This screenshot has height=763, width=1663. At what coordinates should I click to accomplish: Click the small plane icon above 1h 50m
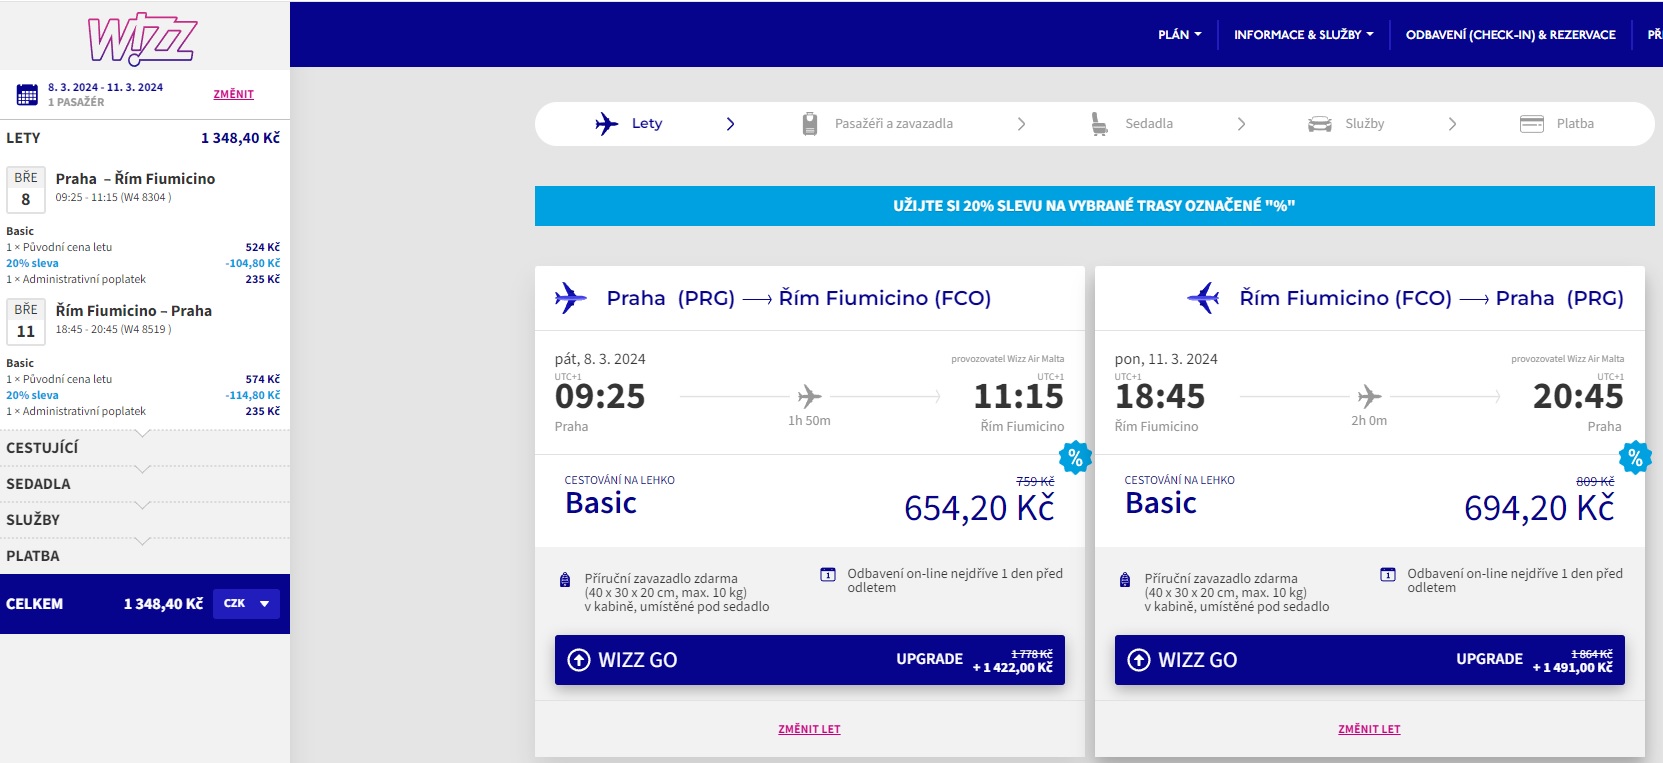[x=809, y=396]
